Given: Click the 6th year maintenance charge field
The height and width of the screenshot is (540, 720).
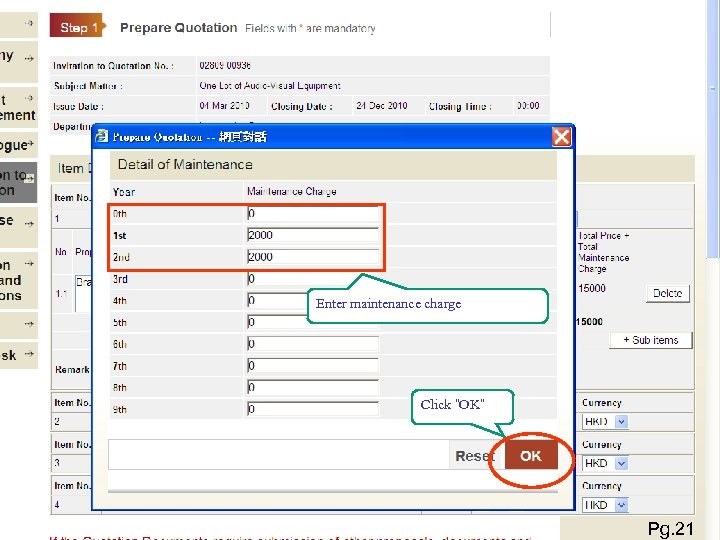Looking at the screenshot, I should [313, 344].
